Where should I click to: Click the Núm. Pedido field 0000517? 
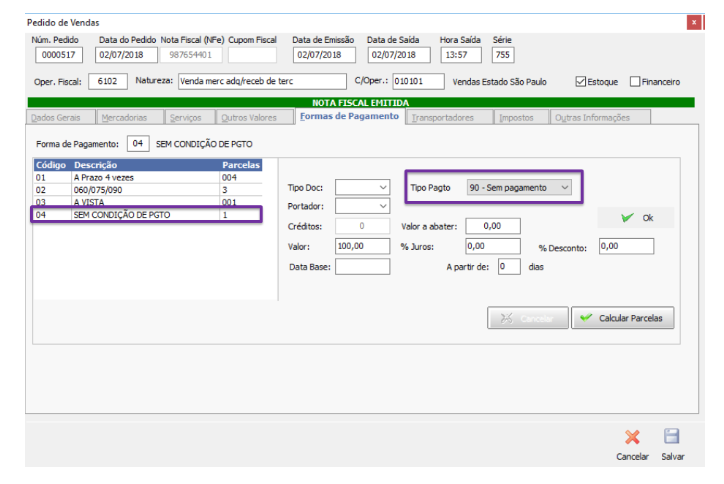click(x=59, y=55)
